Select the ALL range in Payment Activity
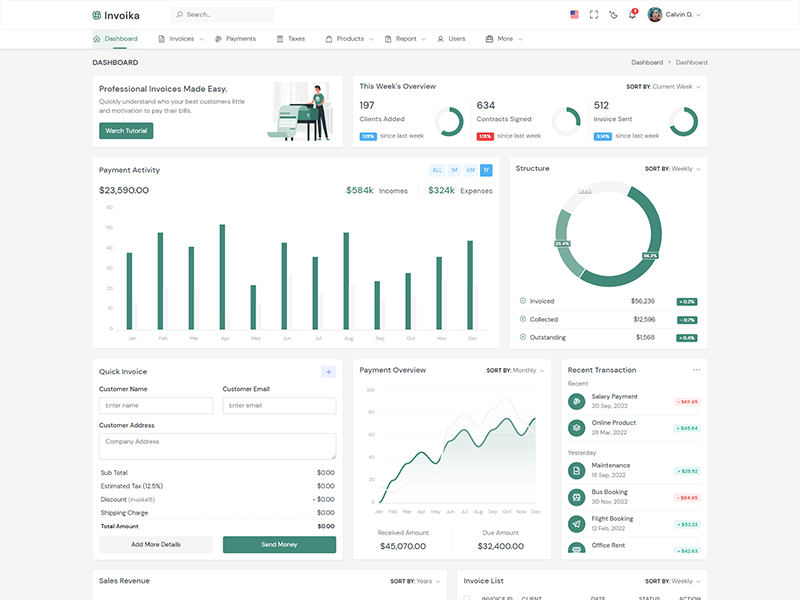 point(437,170)
